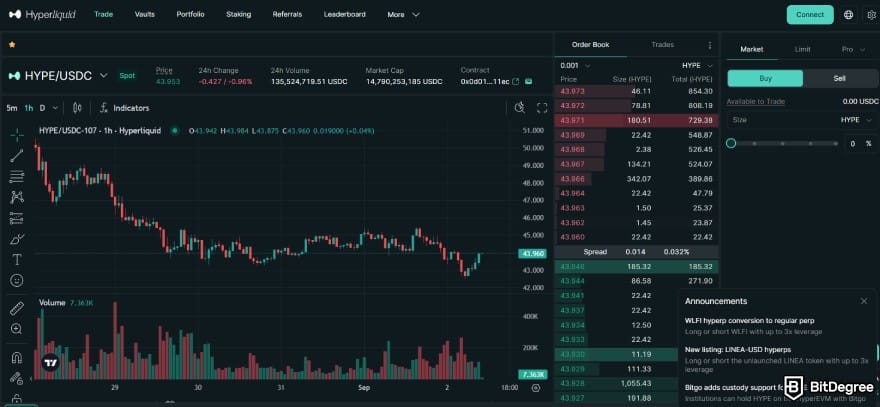Select the Buy side toggle
This screenshot has height=407, width=880.
point(766,79)
